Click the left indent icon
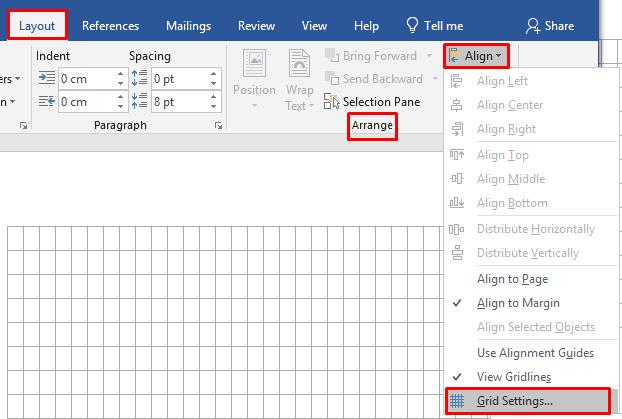Screen dimensions: 622x419 (46, 78)
